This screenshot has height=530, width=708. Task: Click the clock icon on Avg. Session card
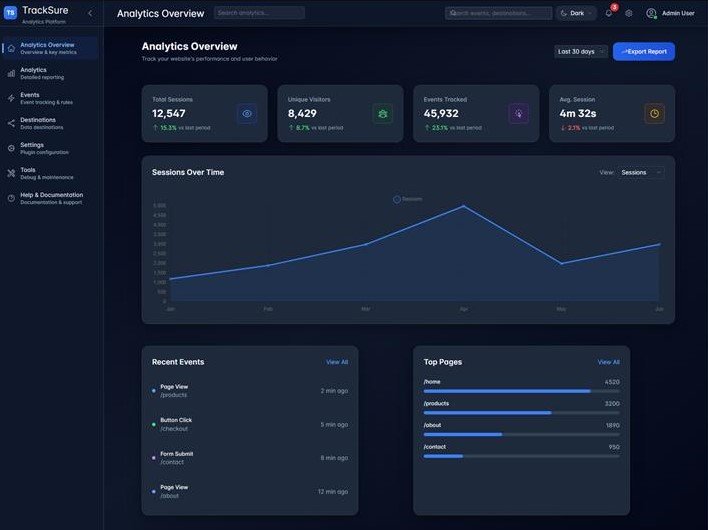click(654, 114)
